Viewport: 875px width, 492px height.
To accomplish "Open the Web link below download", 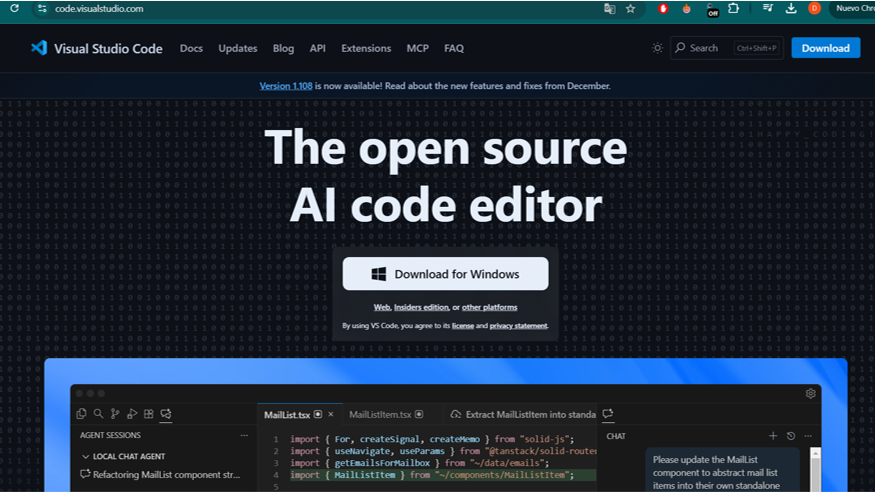I will 382,307.
